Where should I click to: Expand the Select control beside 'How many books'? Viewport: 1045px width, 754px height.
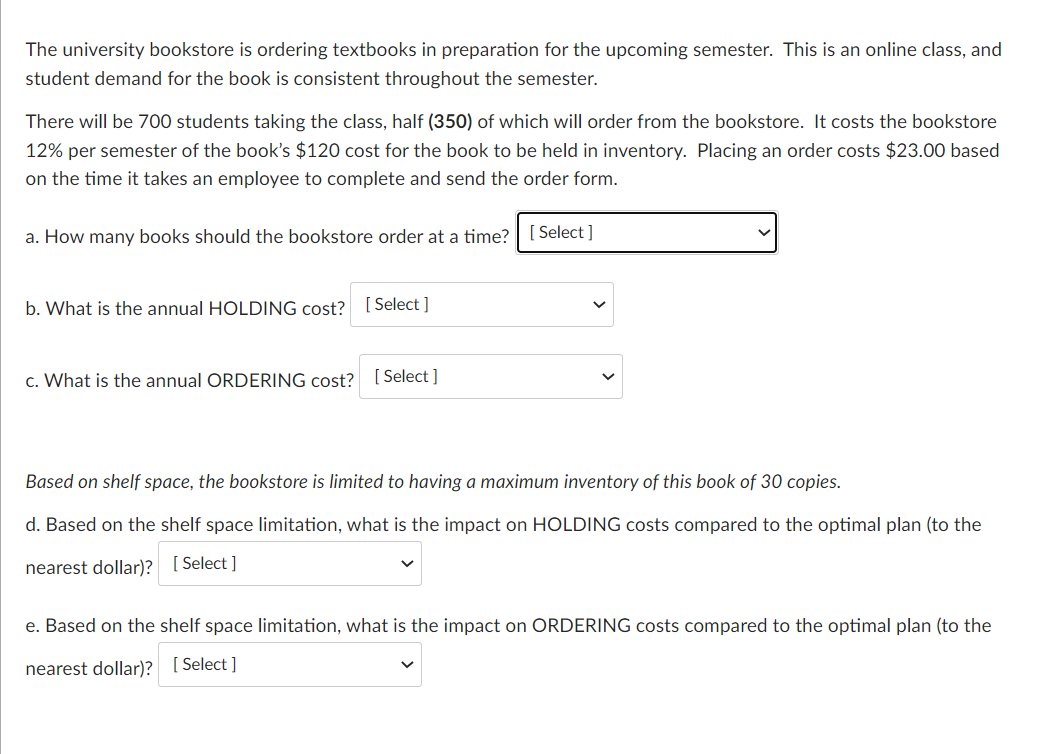pyautogui.click(x=646, y=232)
